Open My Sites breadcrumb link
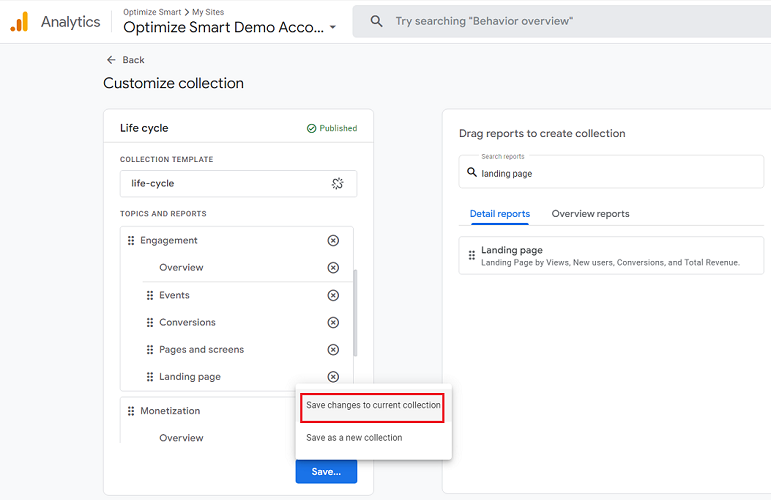771x500 pixels. [208, 12]
